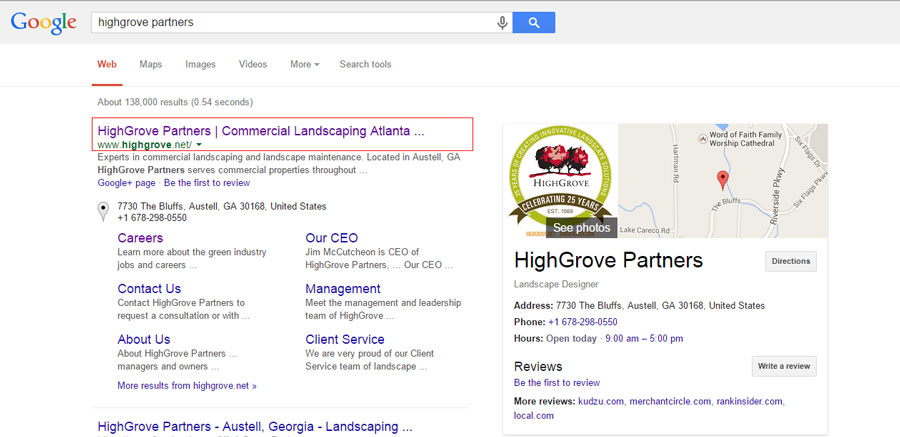
Task: Click the Directions button
Action: pos(790,261)
